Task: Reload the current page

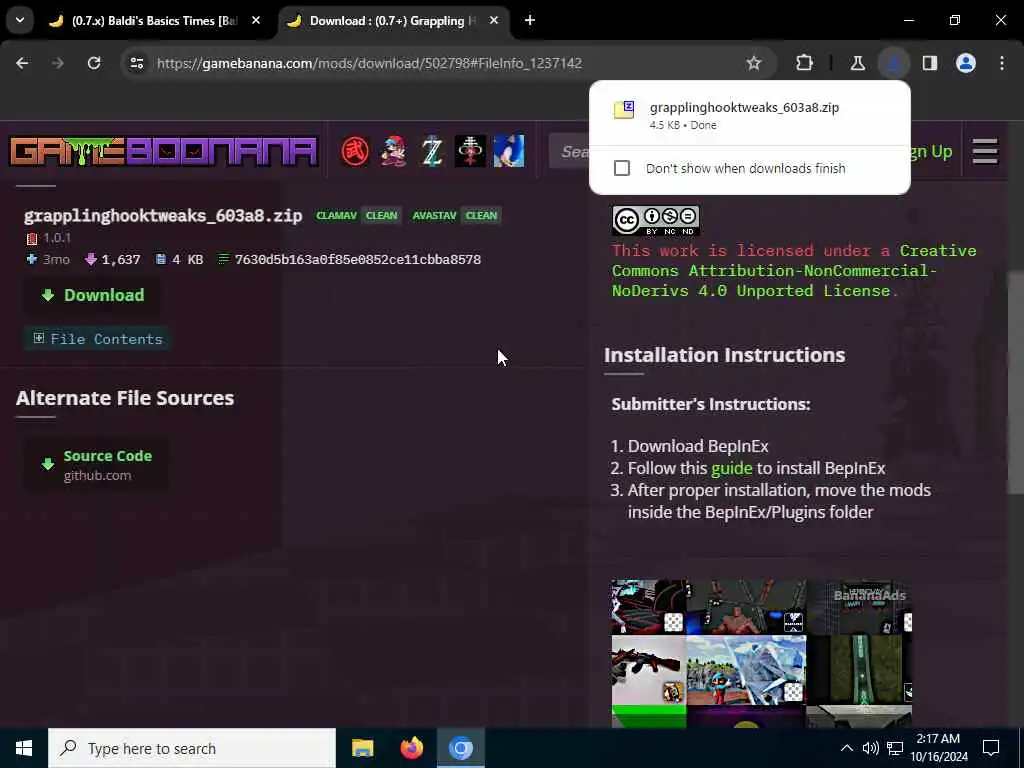Action: point(94,63)
